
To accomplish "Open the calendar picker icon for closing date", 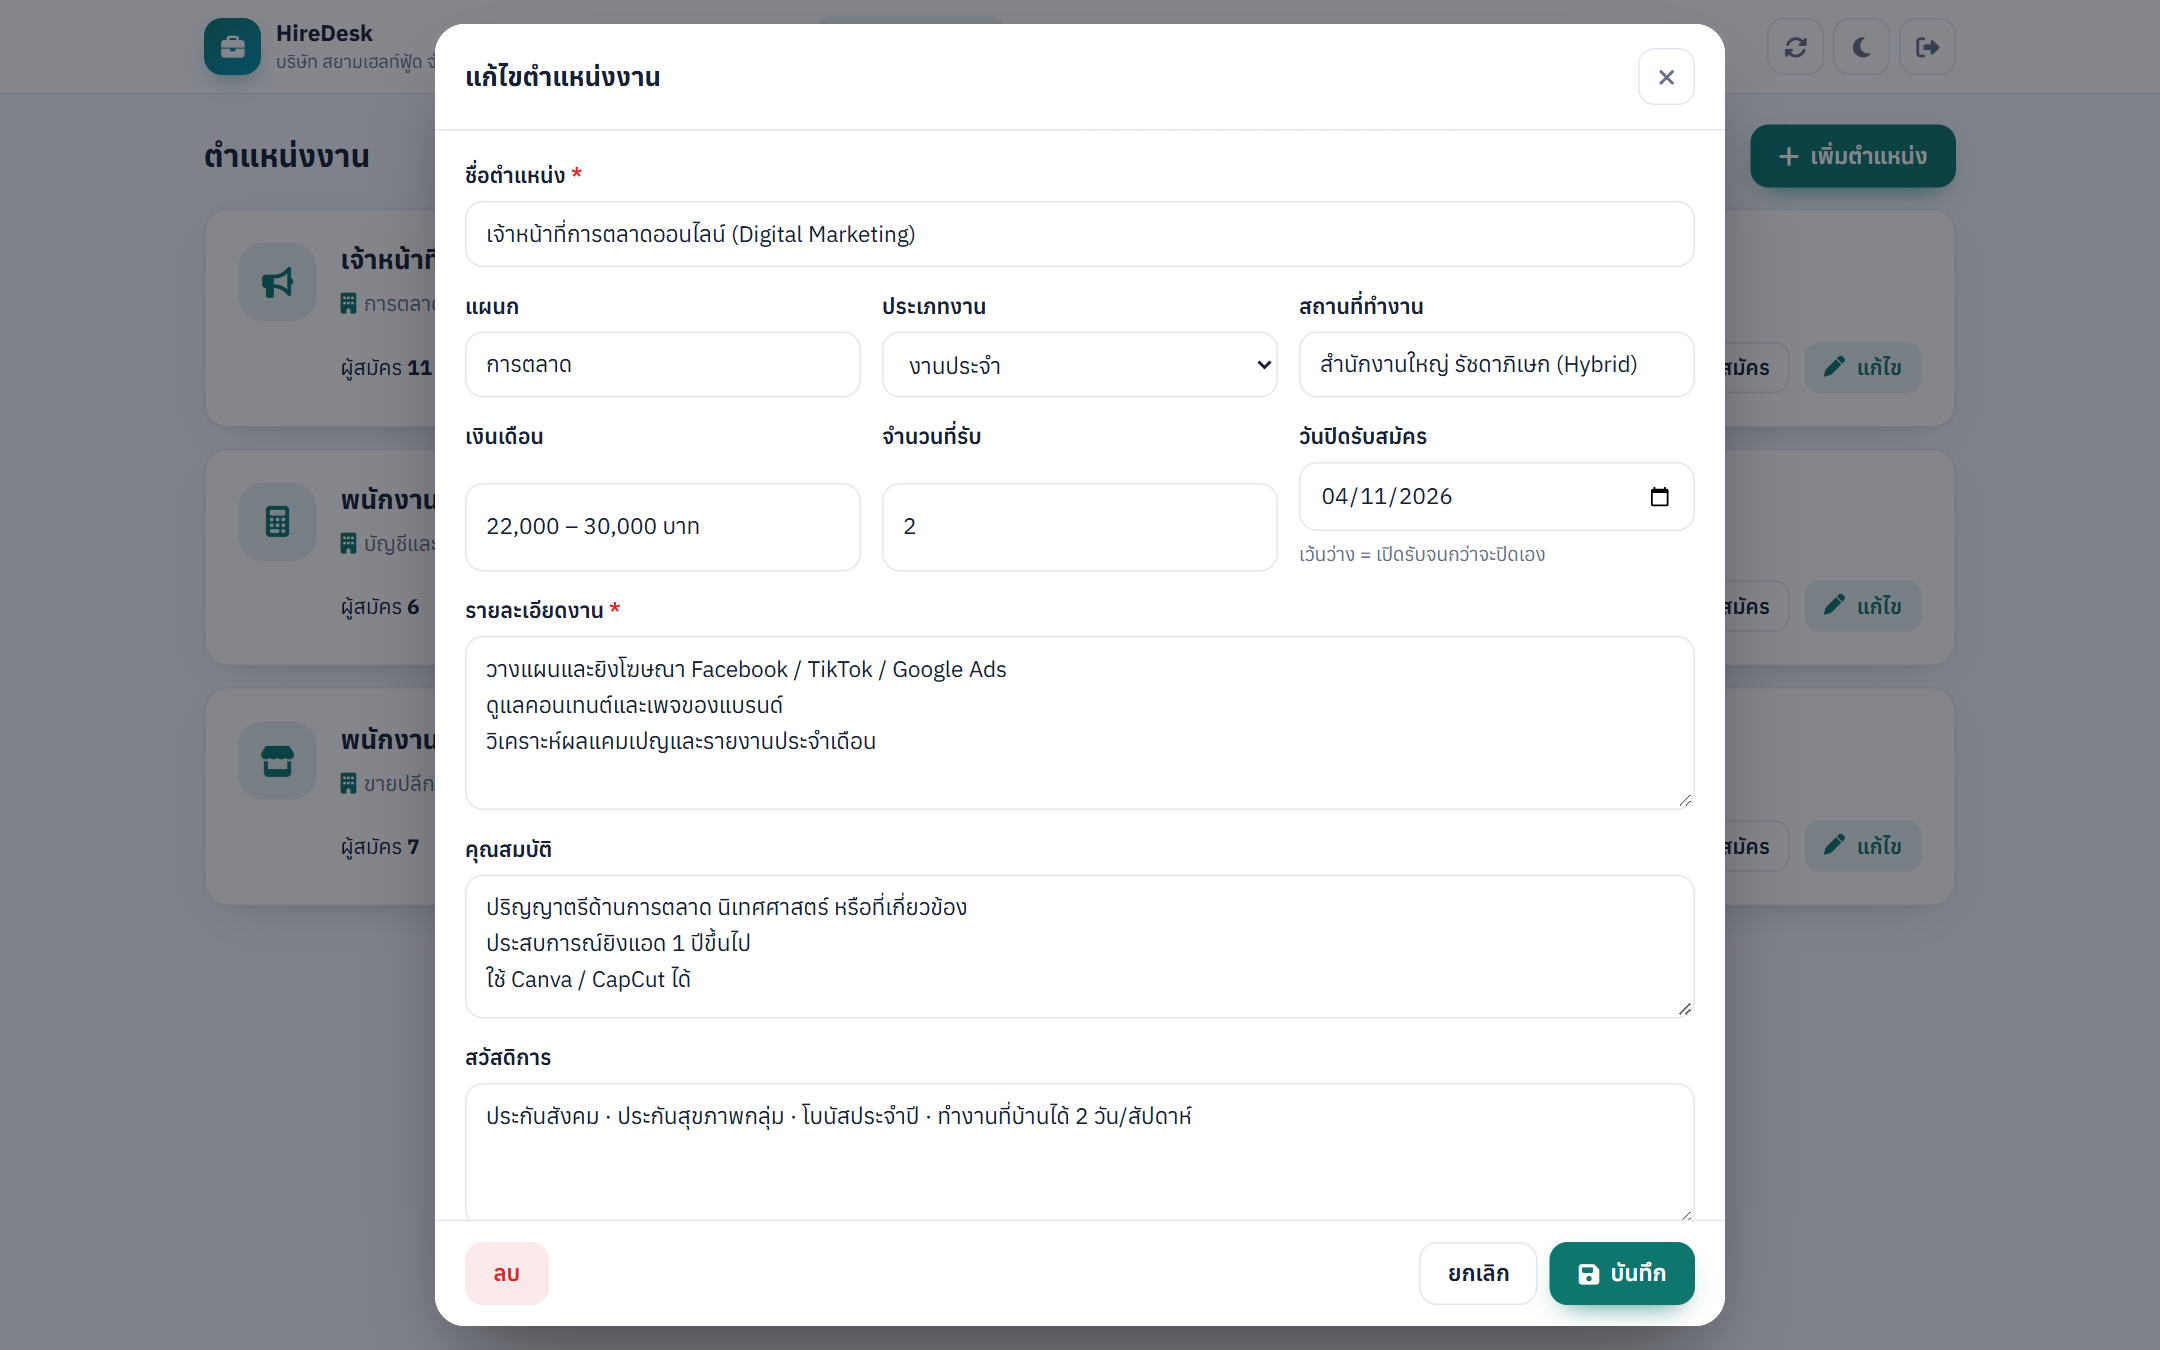I will (x=1659, y=497).
